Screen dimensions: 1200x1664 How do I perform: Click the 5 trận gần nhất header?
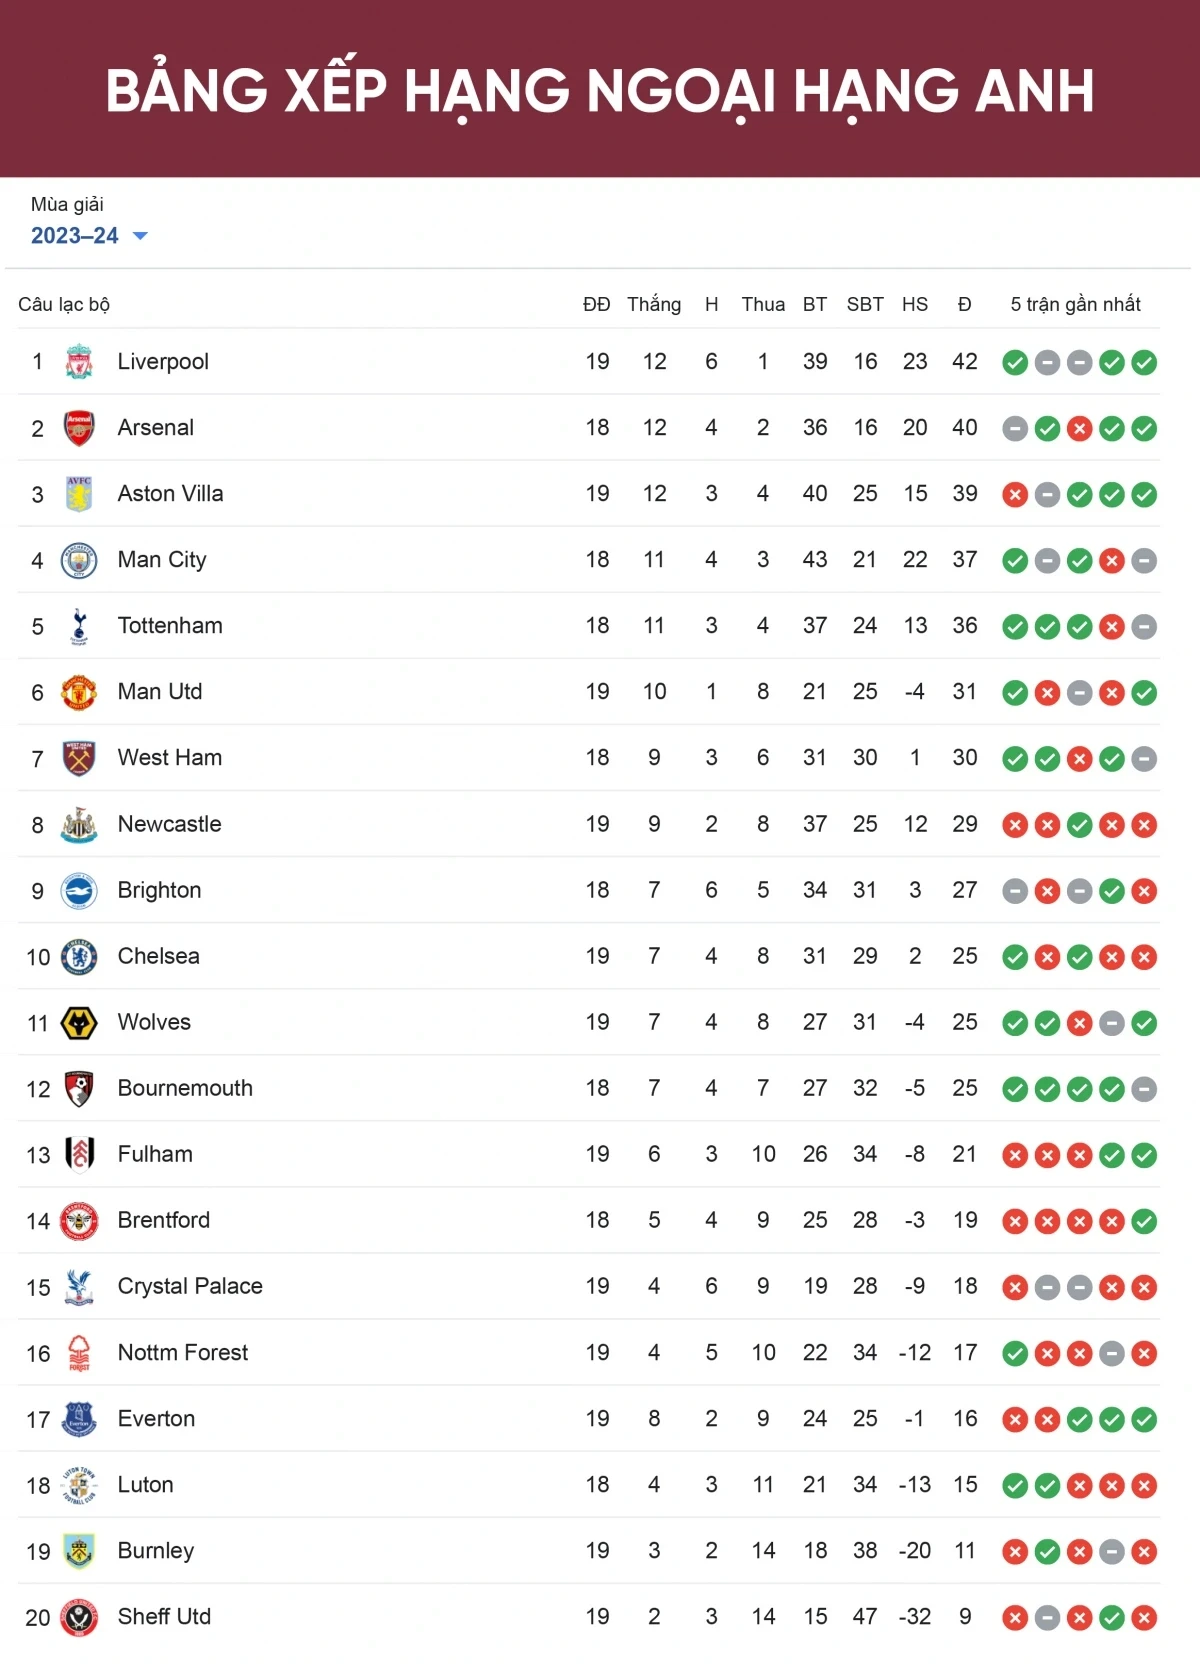[x=1075, y=304]
